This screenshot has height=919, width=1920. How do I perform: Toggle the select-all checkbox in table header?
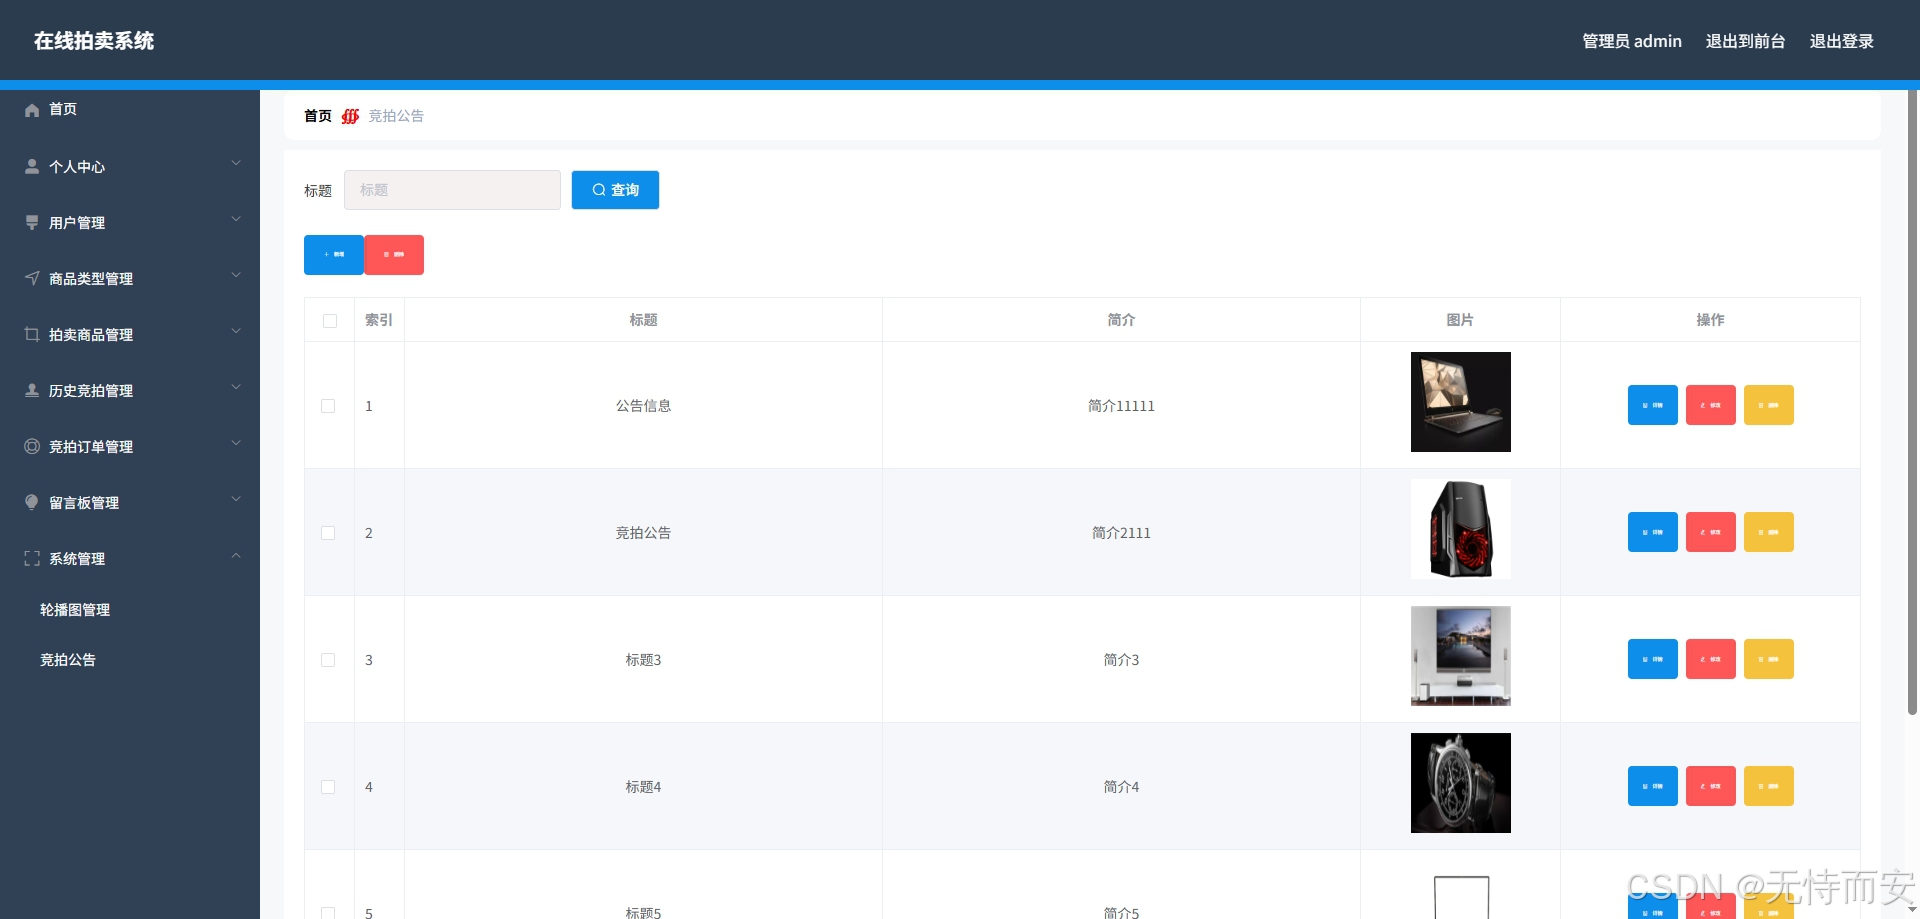[330, 321]
